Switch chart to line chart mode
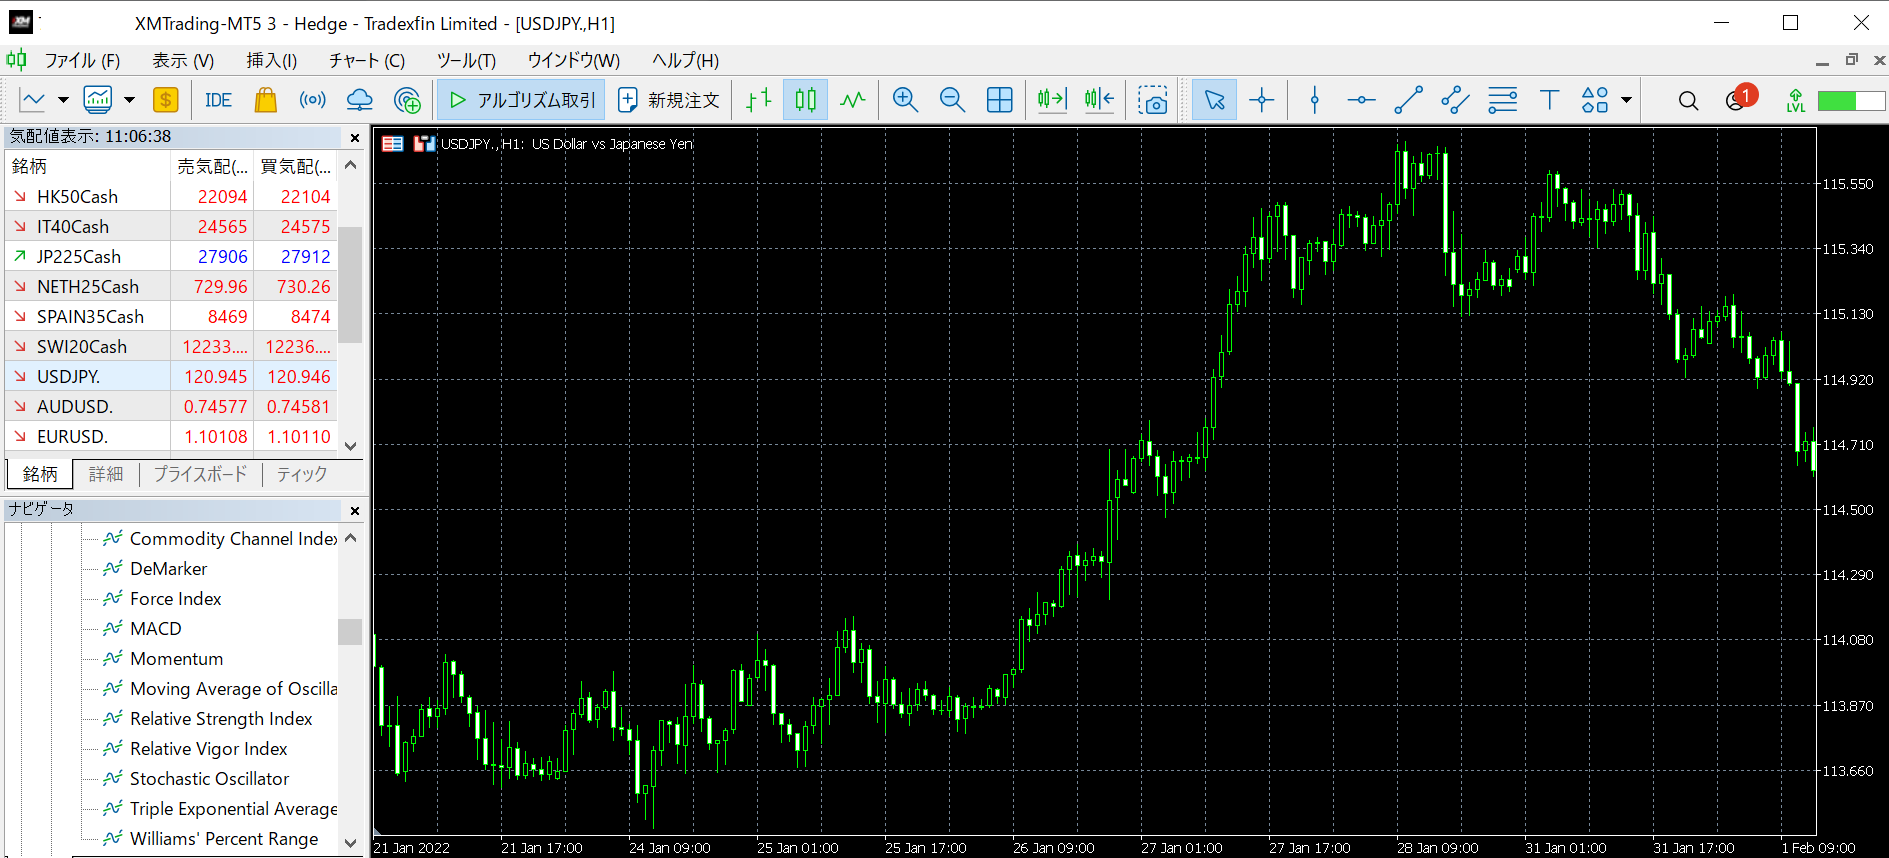The image size is (1889, 858). 853,100
